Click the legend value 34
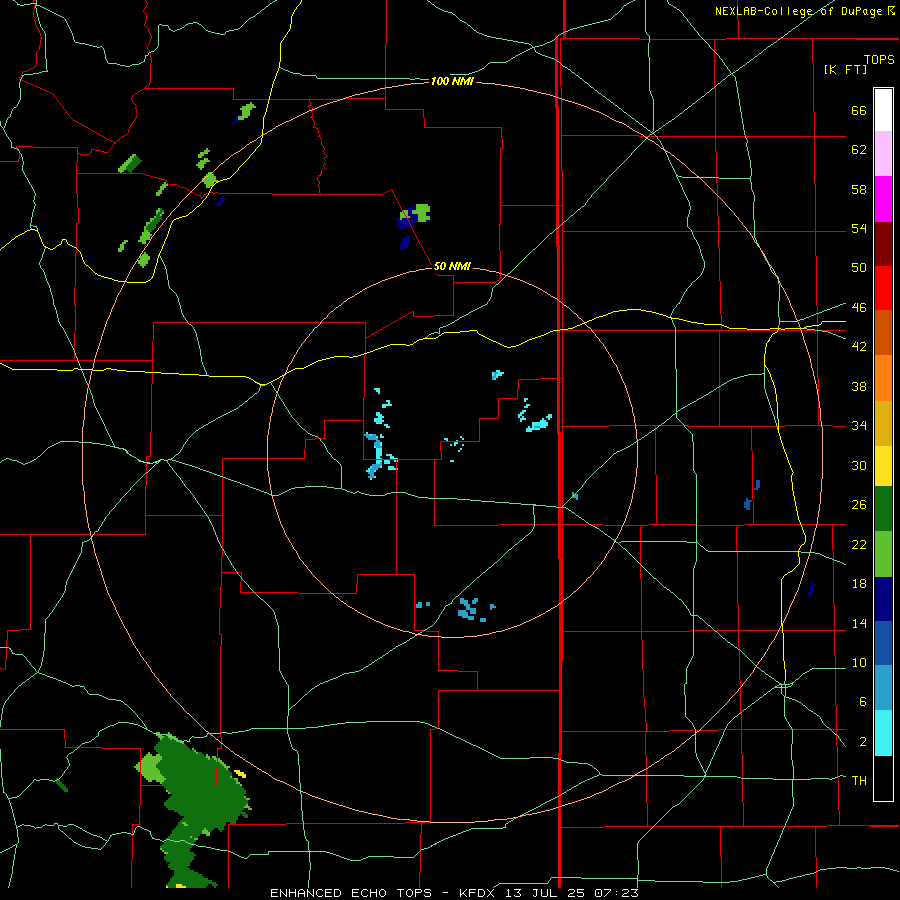 tap(859, 426)
